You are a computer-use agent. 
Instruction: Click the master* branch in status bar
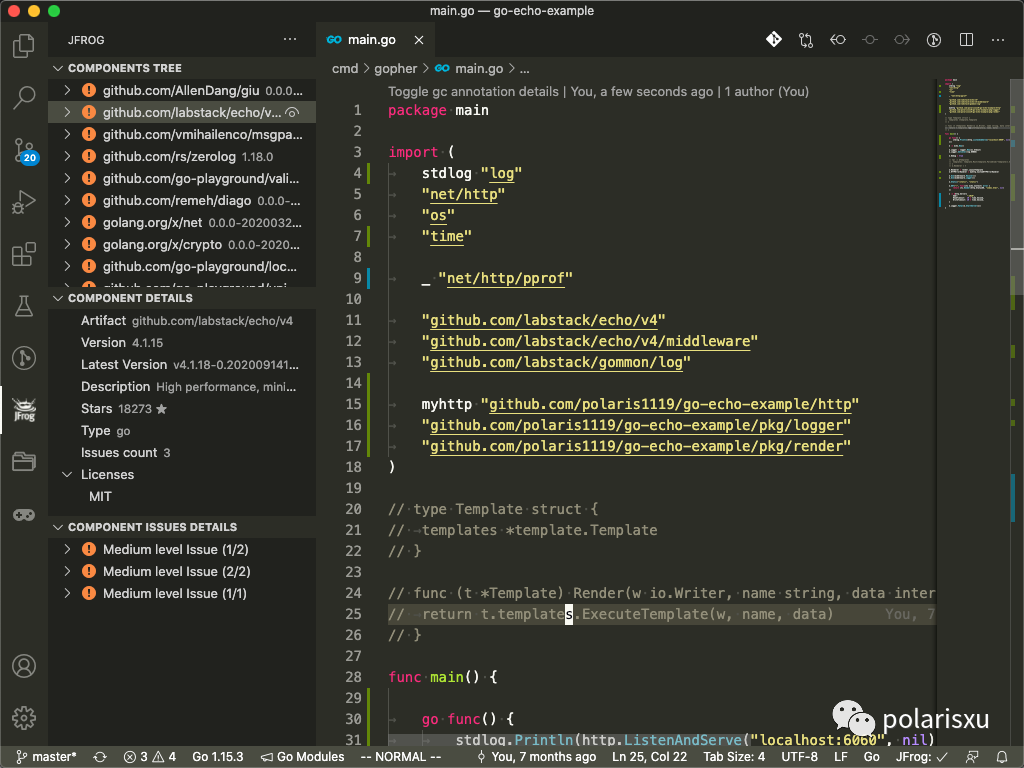click(x=46, y=757)
